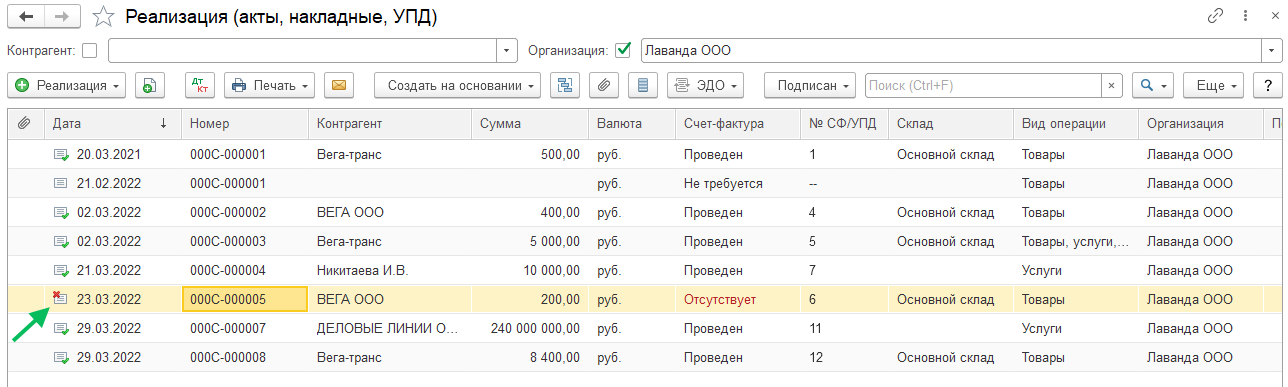Open the magnifier search options dropdown
The height and width of the screenshot is (387, 1288).
pyautogui.click(x=1153, y=86)
